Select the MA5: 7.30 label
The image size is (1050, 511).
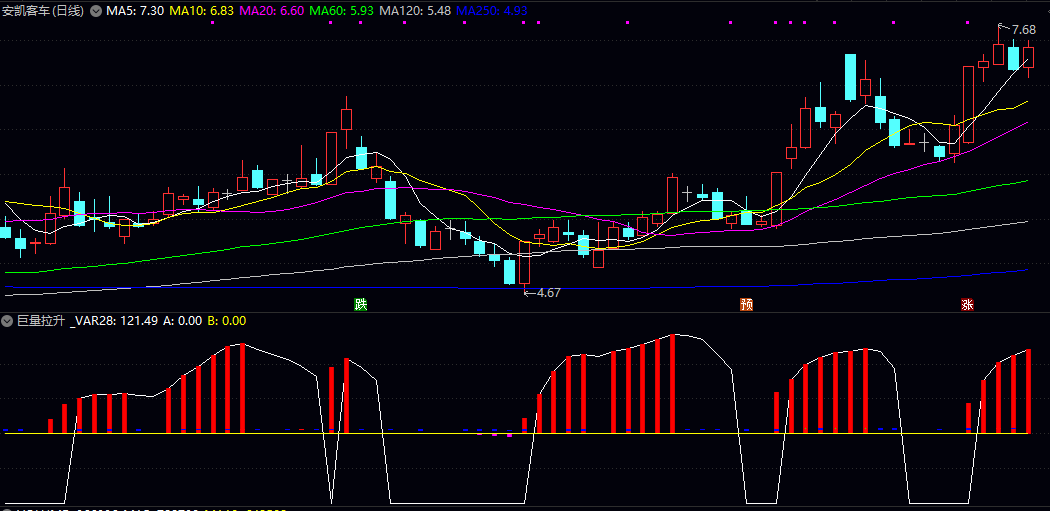pyautogui.click(x=135, y=11)
